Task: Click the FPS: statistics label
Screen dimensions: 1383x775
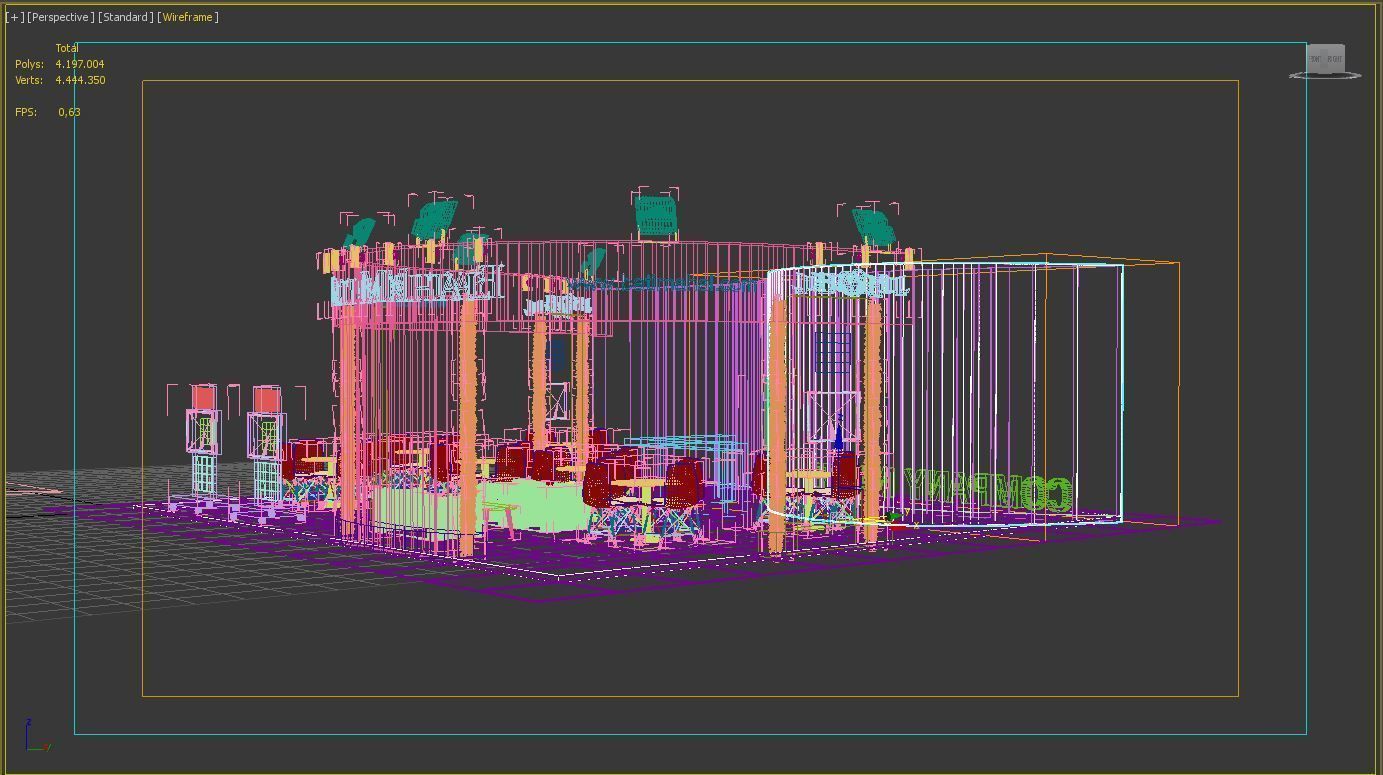Action: pyautogui.click(x=26, y=112)
